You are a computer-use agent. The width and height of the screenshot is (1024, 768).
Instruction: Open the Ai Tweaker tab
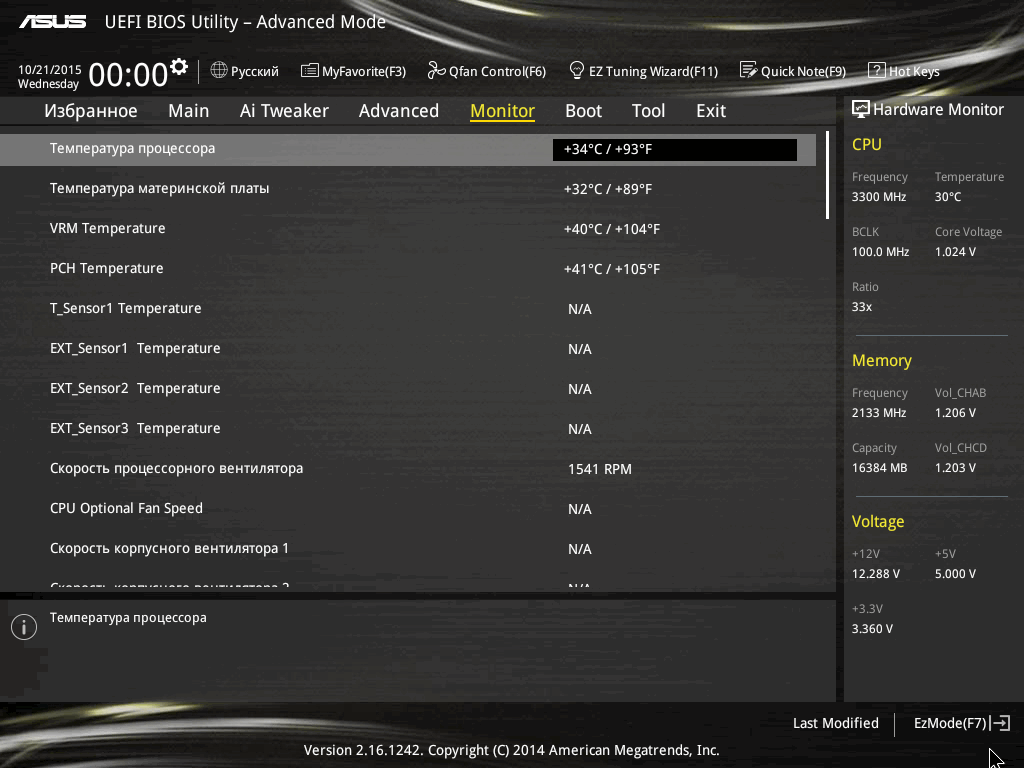coord(284,111)
